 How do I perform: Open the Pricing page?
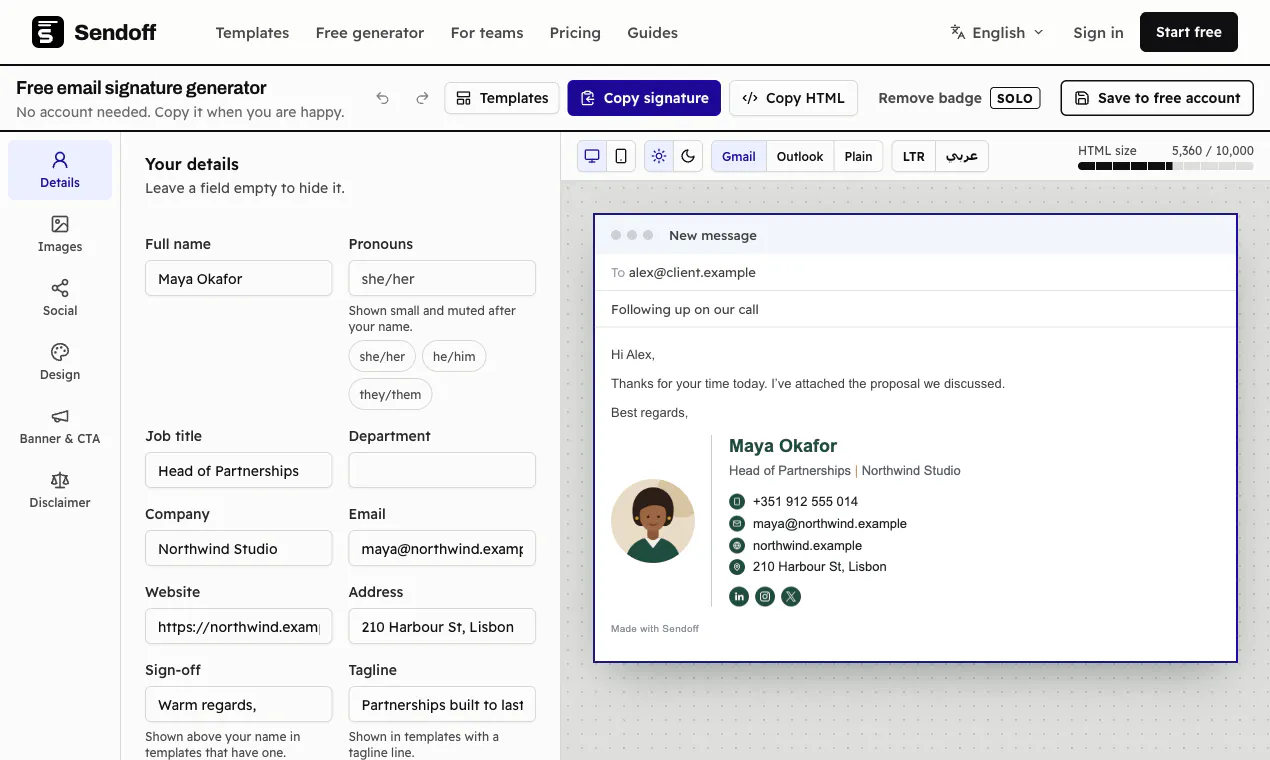tap(575, 33)
